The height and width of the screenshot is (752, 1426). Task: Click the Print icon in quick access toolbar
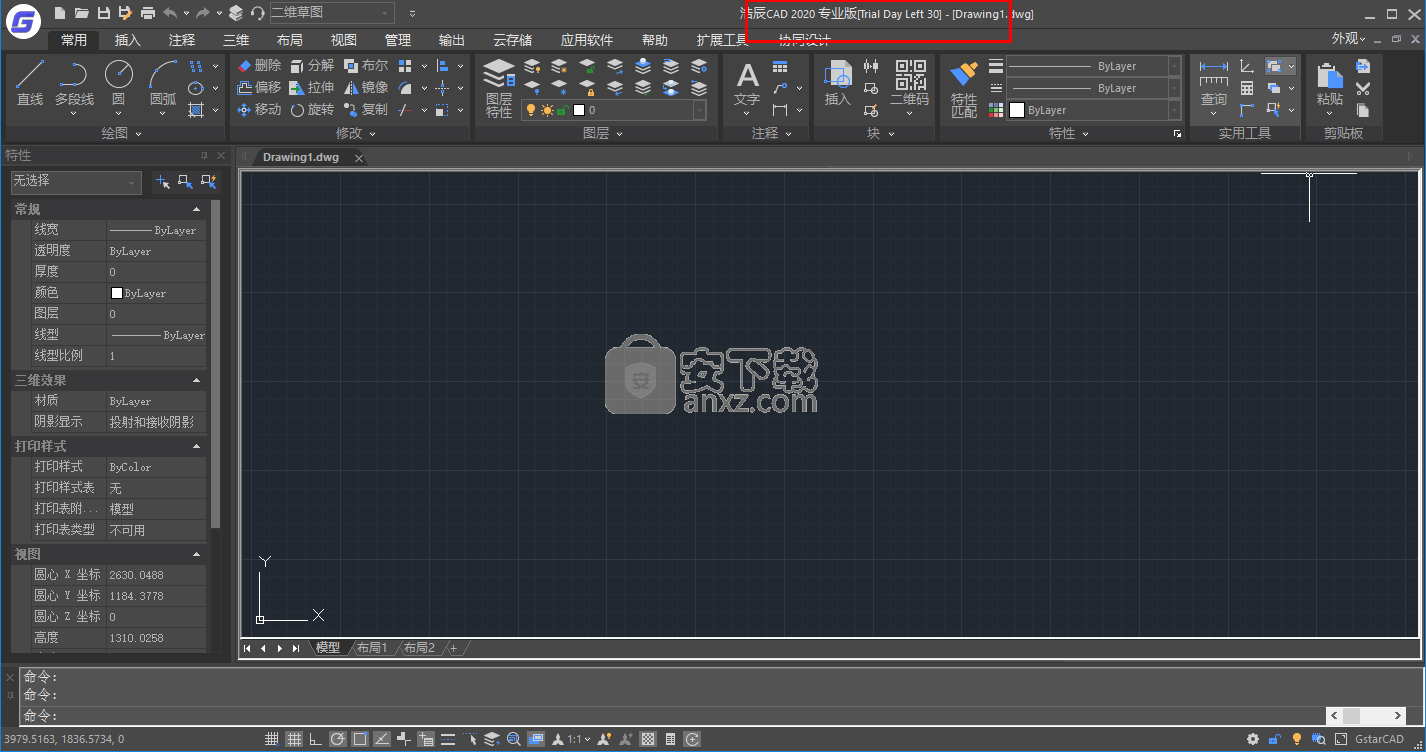(148, 13)
